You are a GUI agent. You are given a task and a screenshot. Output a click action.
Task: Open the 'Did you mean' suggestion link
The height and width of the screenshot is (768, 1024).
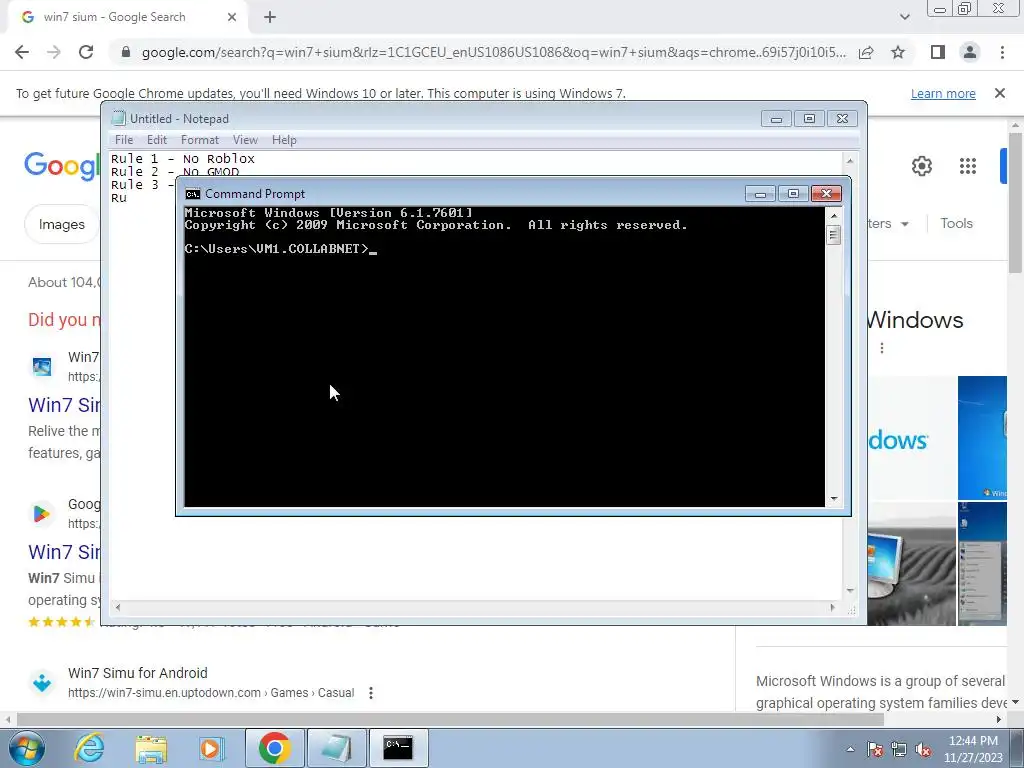coord(65,319)
